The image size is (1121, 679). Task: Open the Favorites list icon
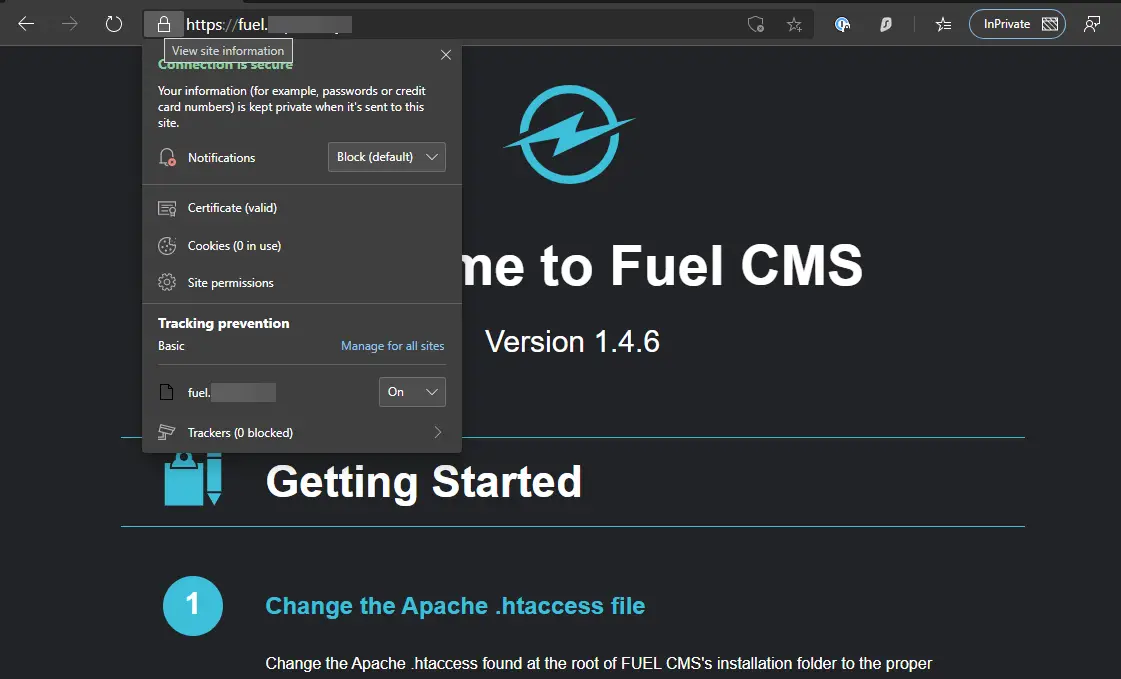pyautogui.click(x=943, y=24)
